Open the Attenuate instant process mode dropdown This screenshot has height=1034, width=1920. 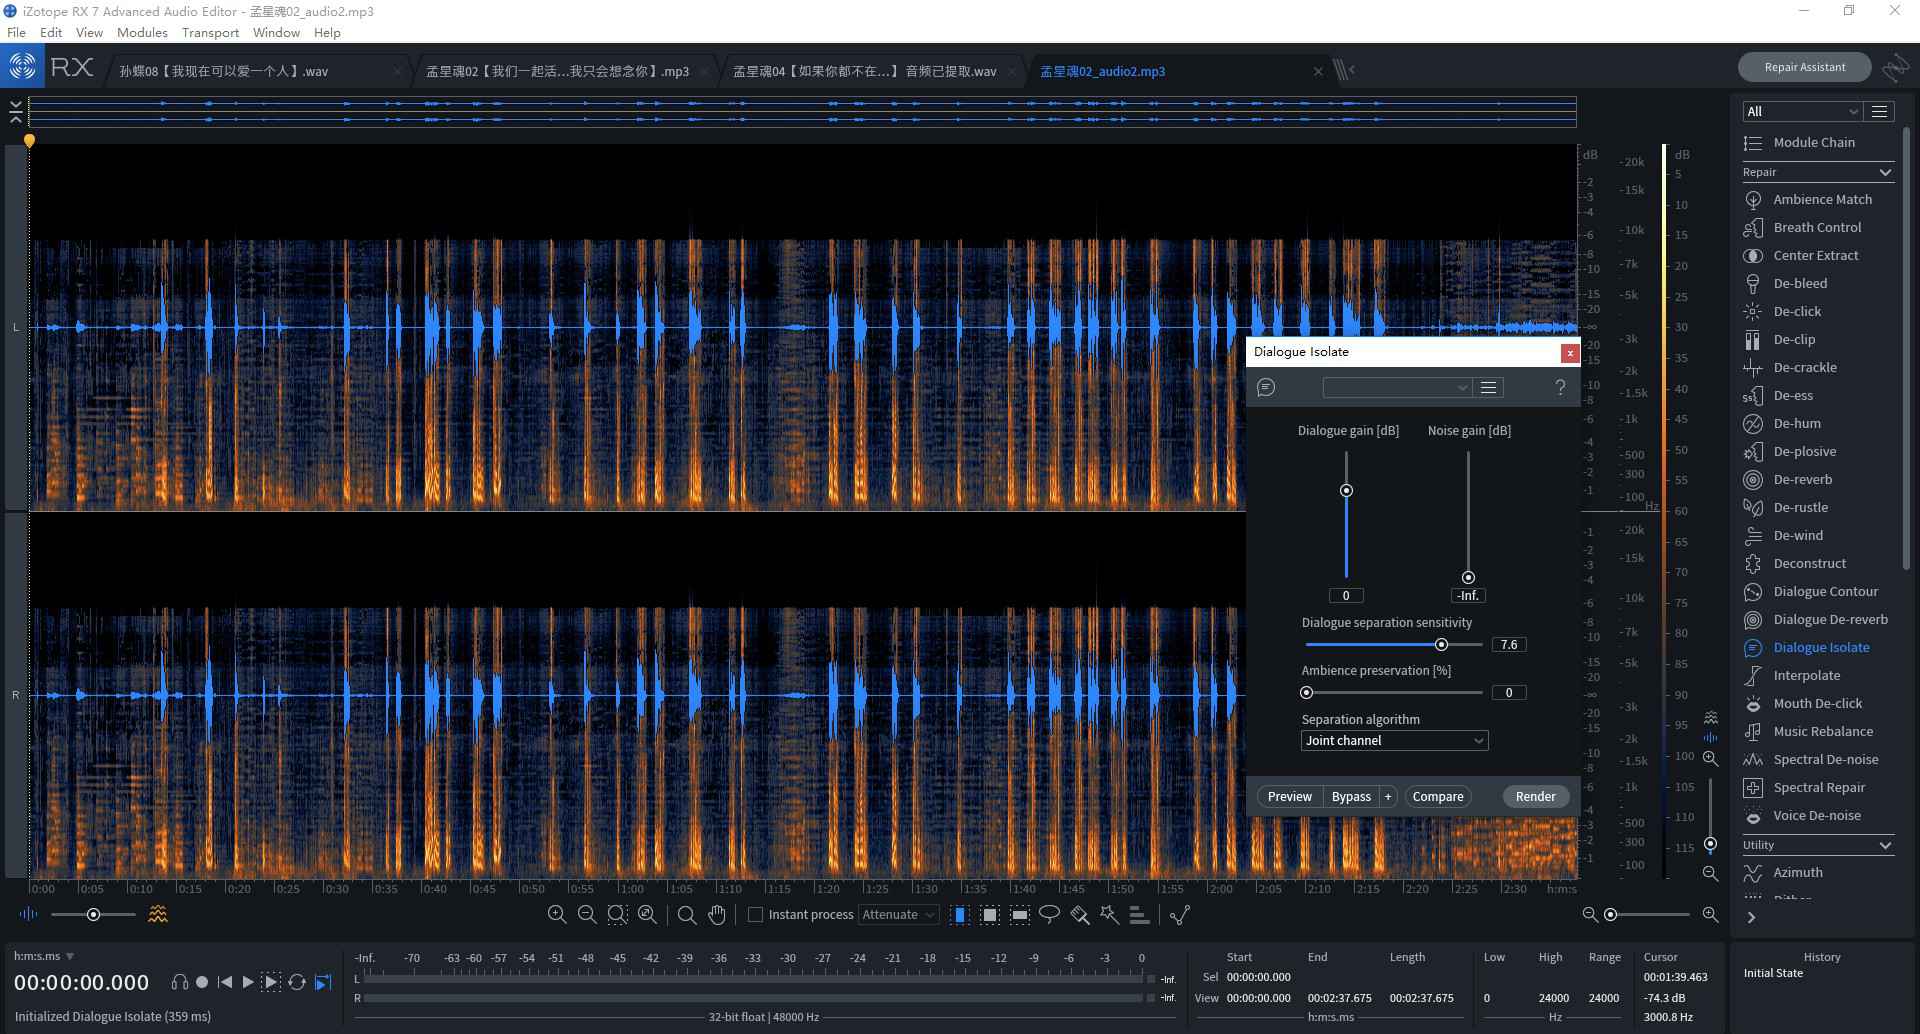(x=898, y=914)
